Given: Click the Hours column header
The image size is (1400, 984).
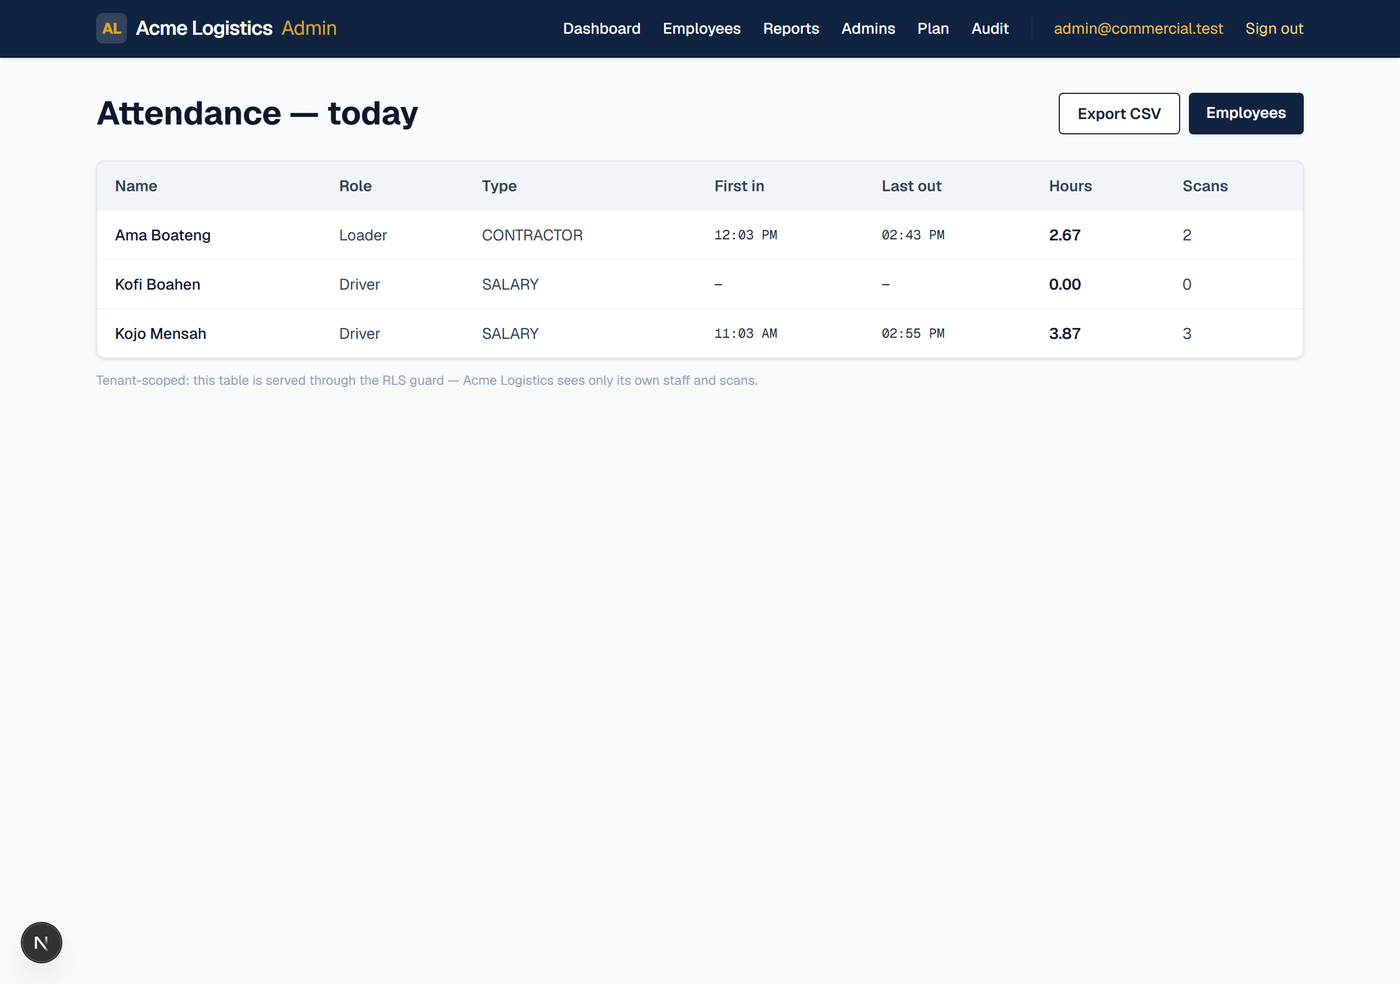Looking at the screenshot, I should coord(1070,186).
